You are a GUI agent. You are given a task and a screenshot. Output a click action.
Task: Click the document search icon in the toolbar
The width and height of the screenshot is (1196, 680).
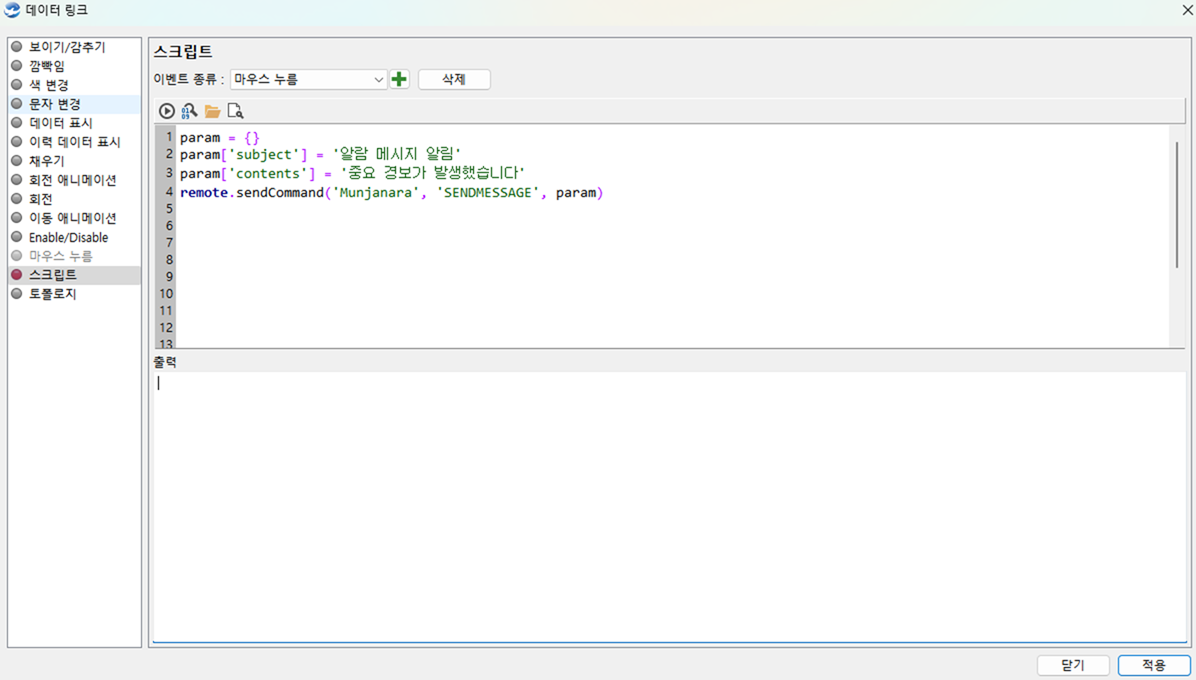coord(235,111)
